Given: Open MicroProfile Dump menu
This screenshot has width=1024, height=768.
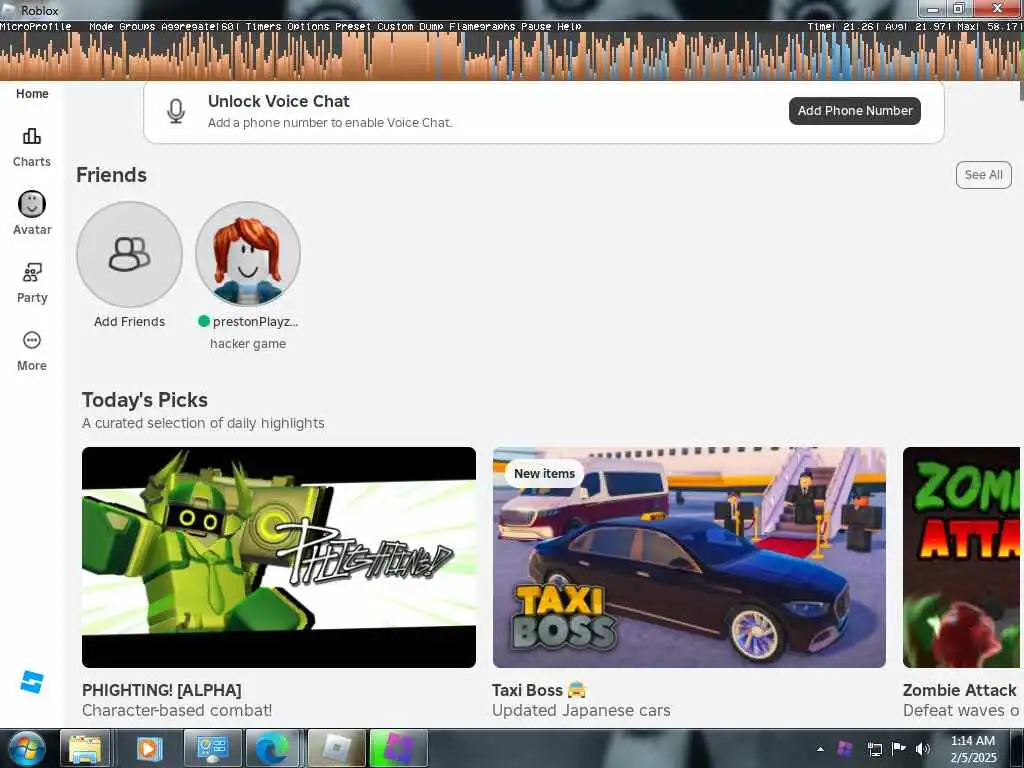Looking at the screenshot, I should coord(431,27).
